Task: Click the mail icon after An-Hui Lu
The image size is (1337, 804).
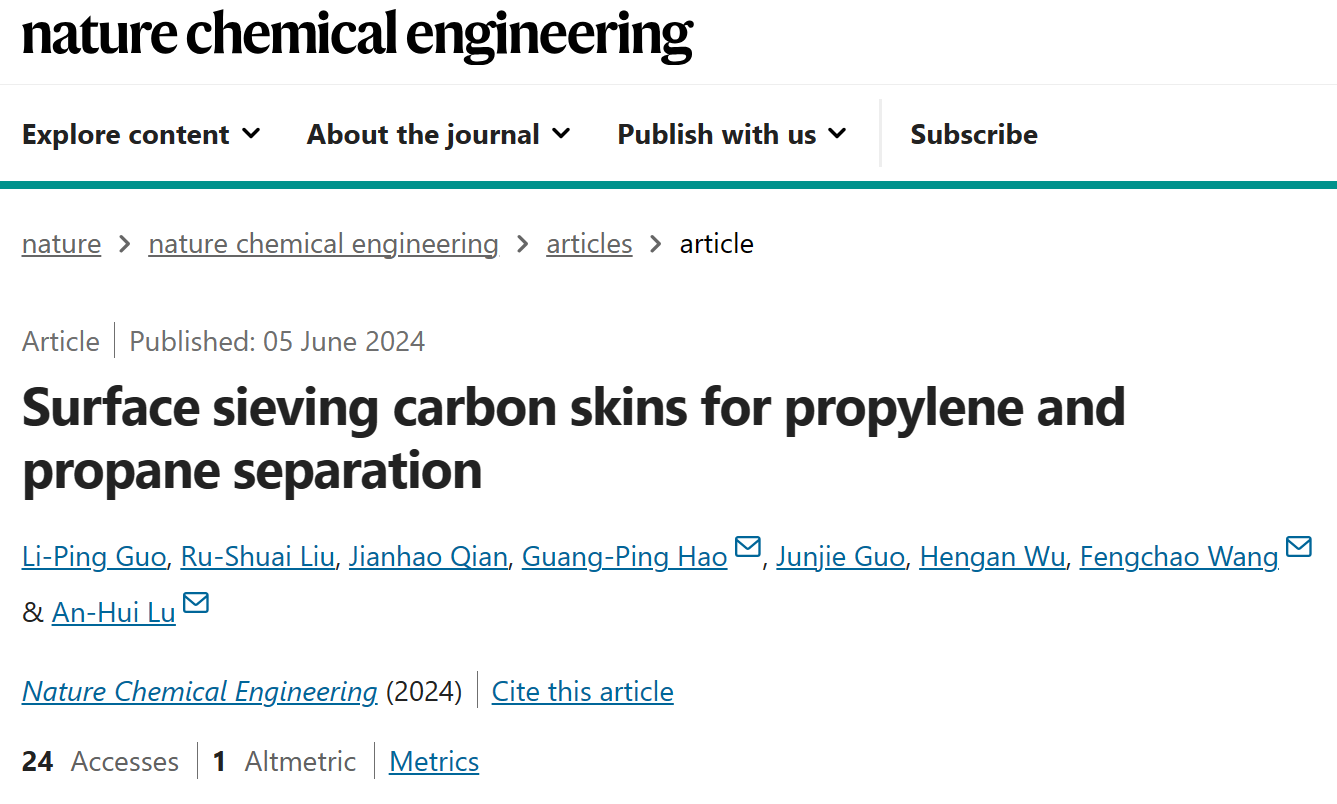Action: (196, 602)
